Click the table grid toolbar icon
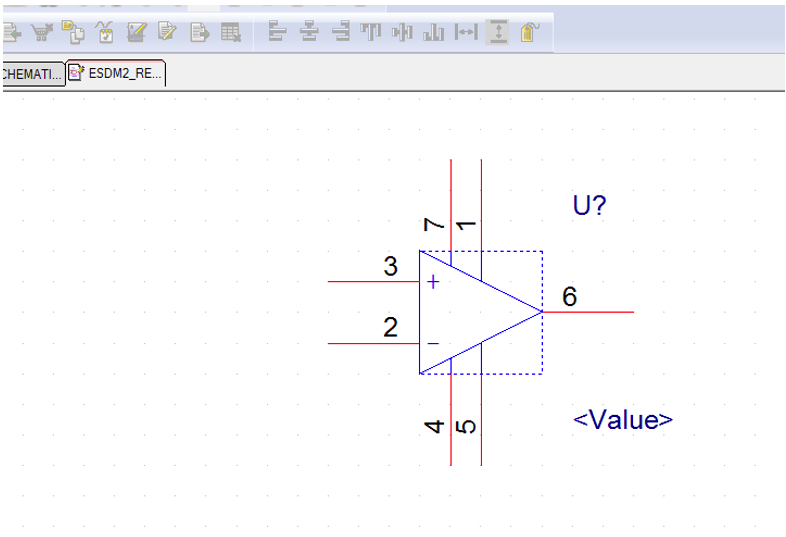This screenshot has width=786, height=537. point(231,33)
